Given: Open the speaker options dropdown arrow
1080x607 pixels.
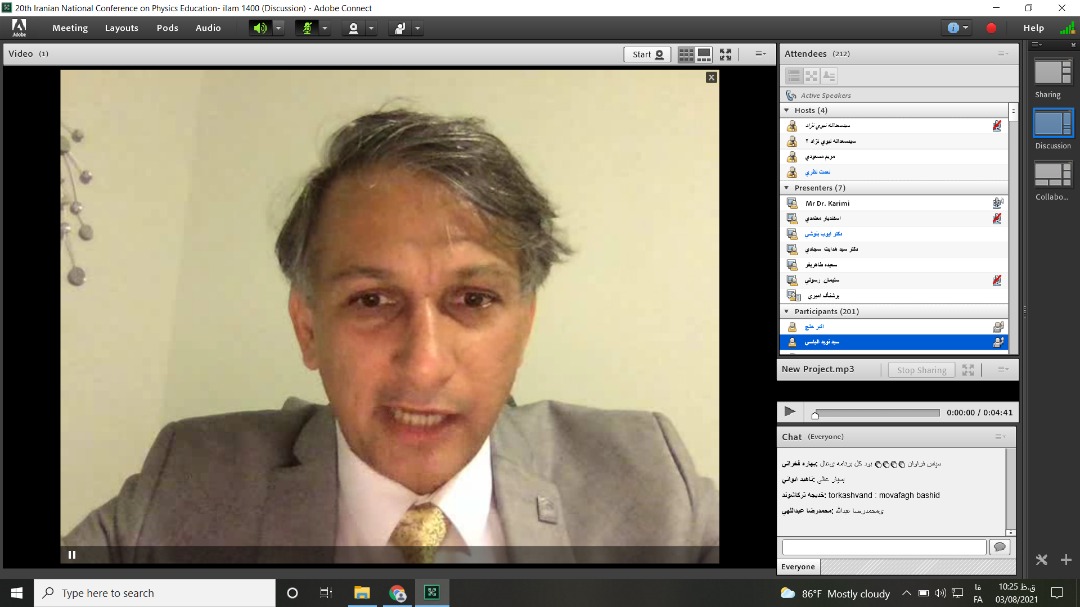Looking at the screenshot, I should click(279, 28).
